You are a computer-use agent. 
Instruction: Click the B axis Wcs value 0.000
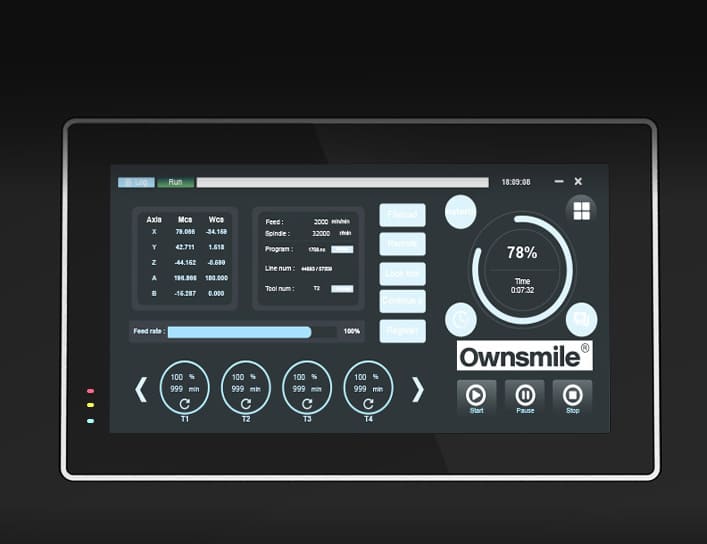point(216,294)
